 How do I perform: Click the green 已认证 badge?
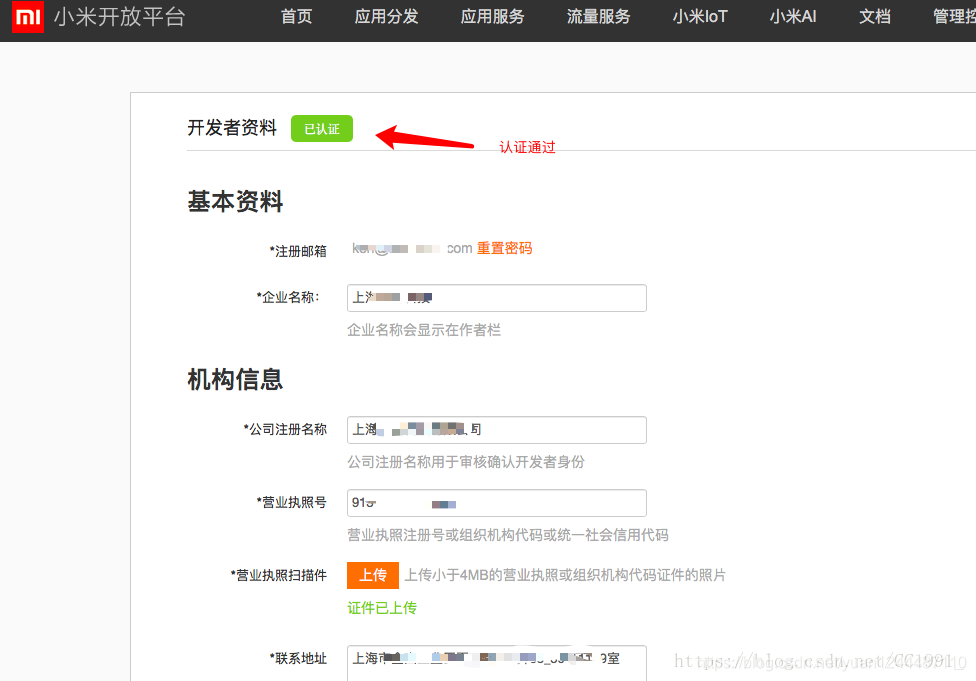point(322,129)
